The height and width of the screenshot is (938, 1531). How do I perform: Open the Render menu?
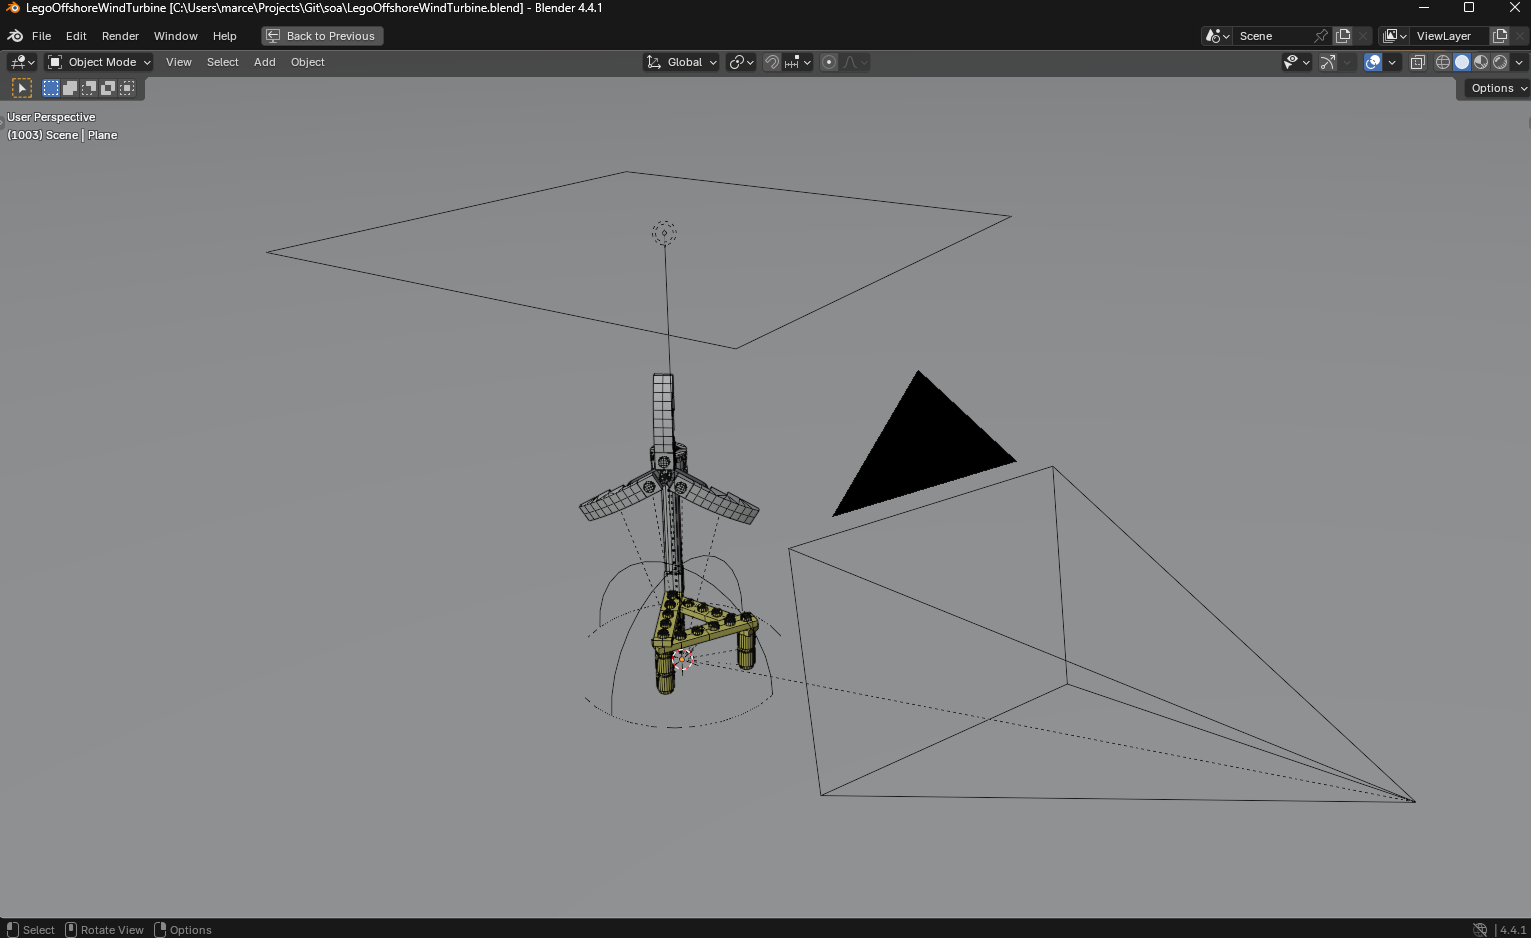coord(120,36)
